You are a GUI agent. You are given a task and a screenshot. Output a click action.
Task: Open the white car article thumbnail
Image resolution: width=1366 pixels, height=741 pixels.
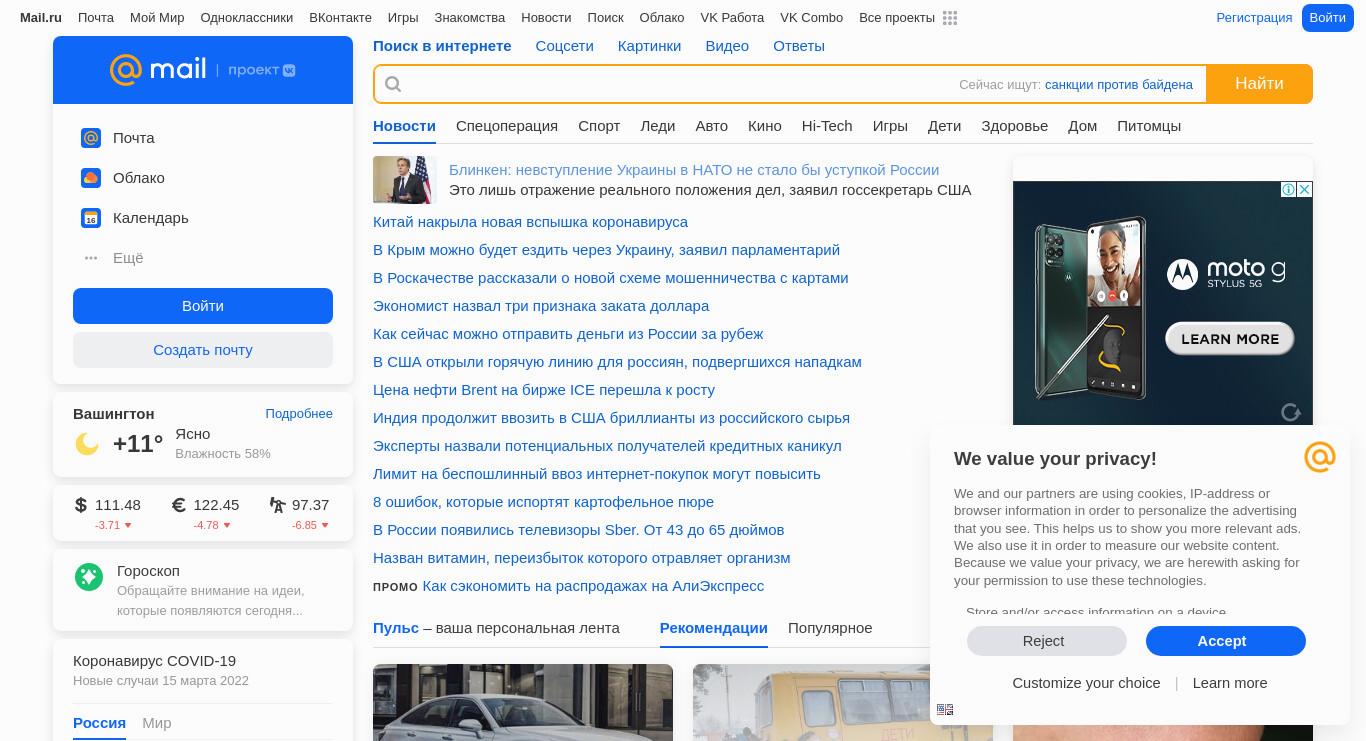[x=523, y=702]
